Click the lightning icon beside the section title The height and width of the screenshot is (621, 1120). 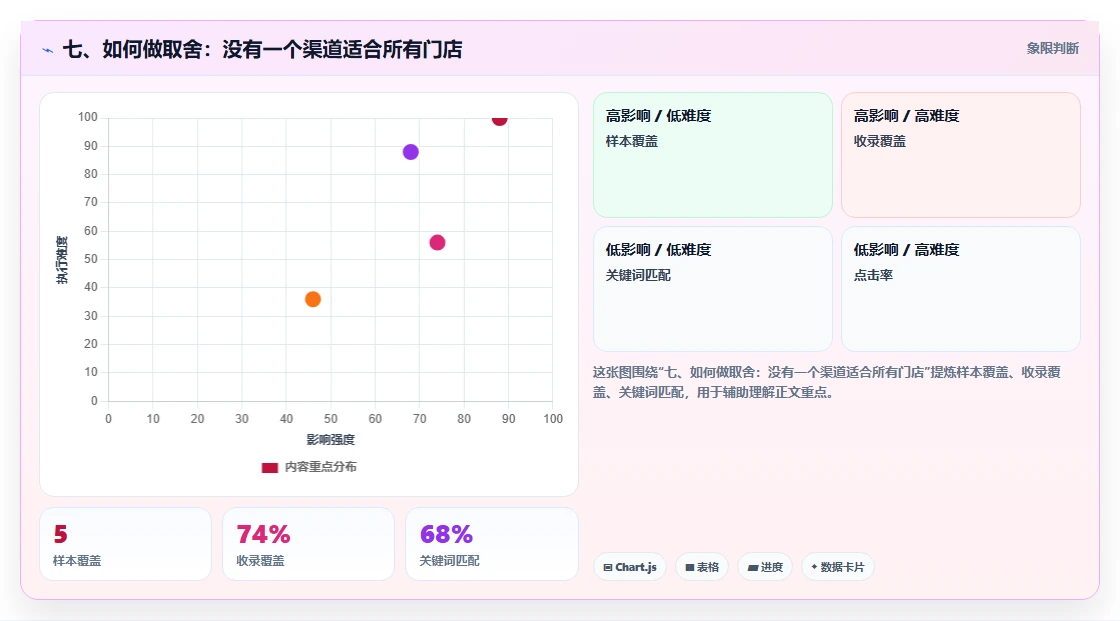coord(47,50)
